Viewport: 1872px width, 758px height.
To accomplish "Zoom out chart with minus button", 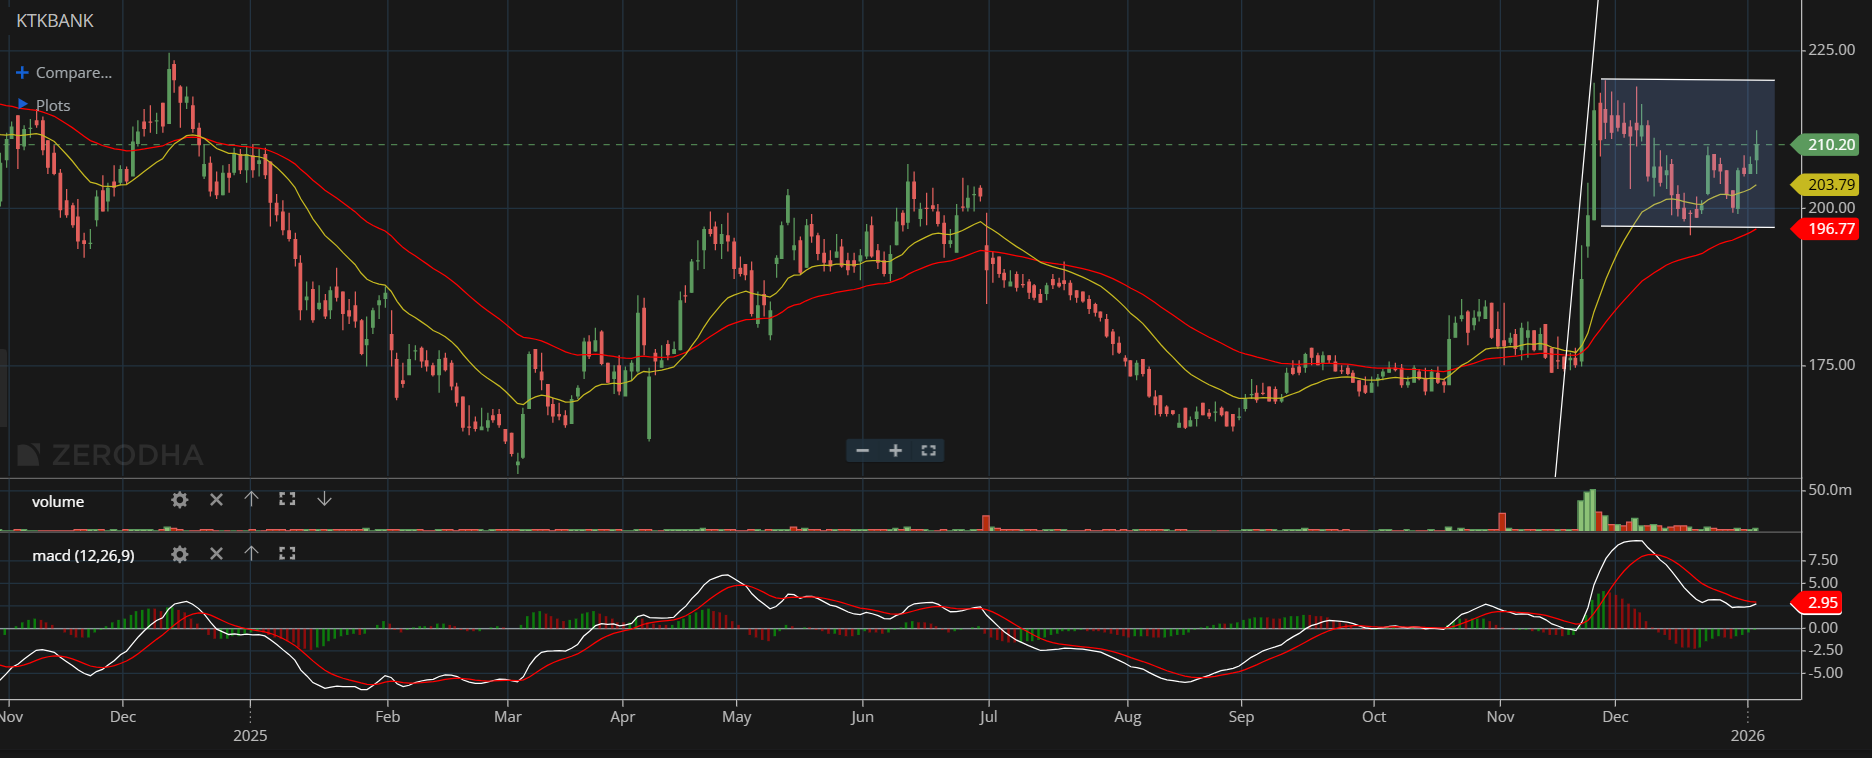I will tap(862, 451).
